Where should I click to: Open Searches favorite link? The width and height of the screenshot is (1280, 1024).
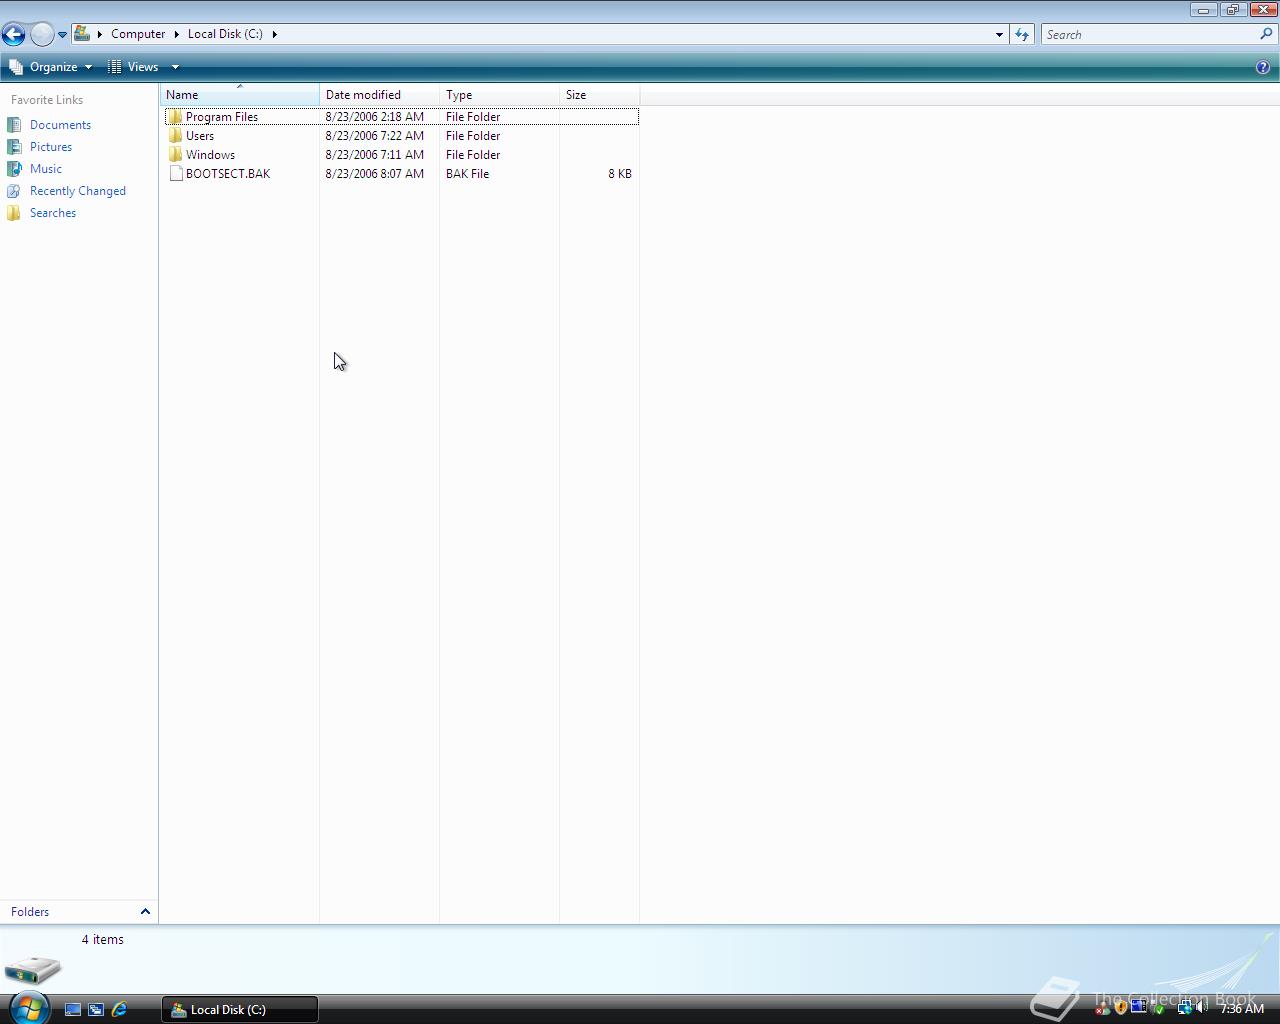[x=53, y=213]
